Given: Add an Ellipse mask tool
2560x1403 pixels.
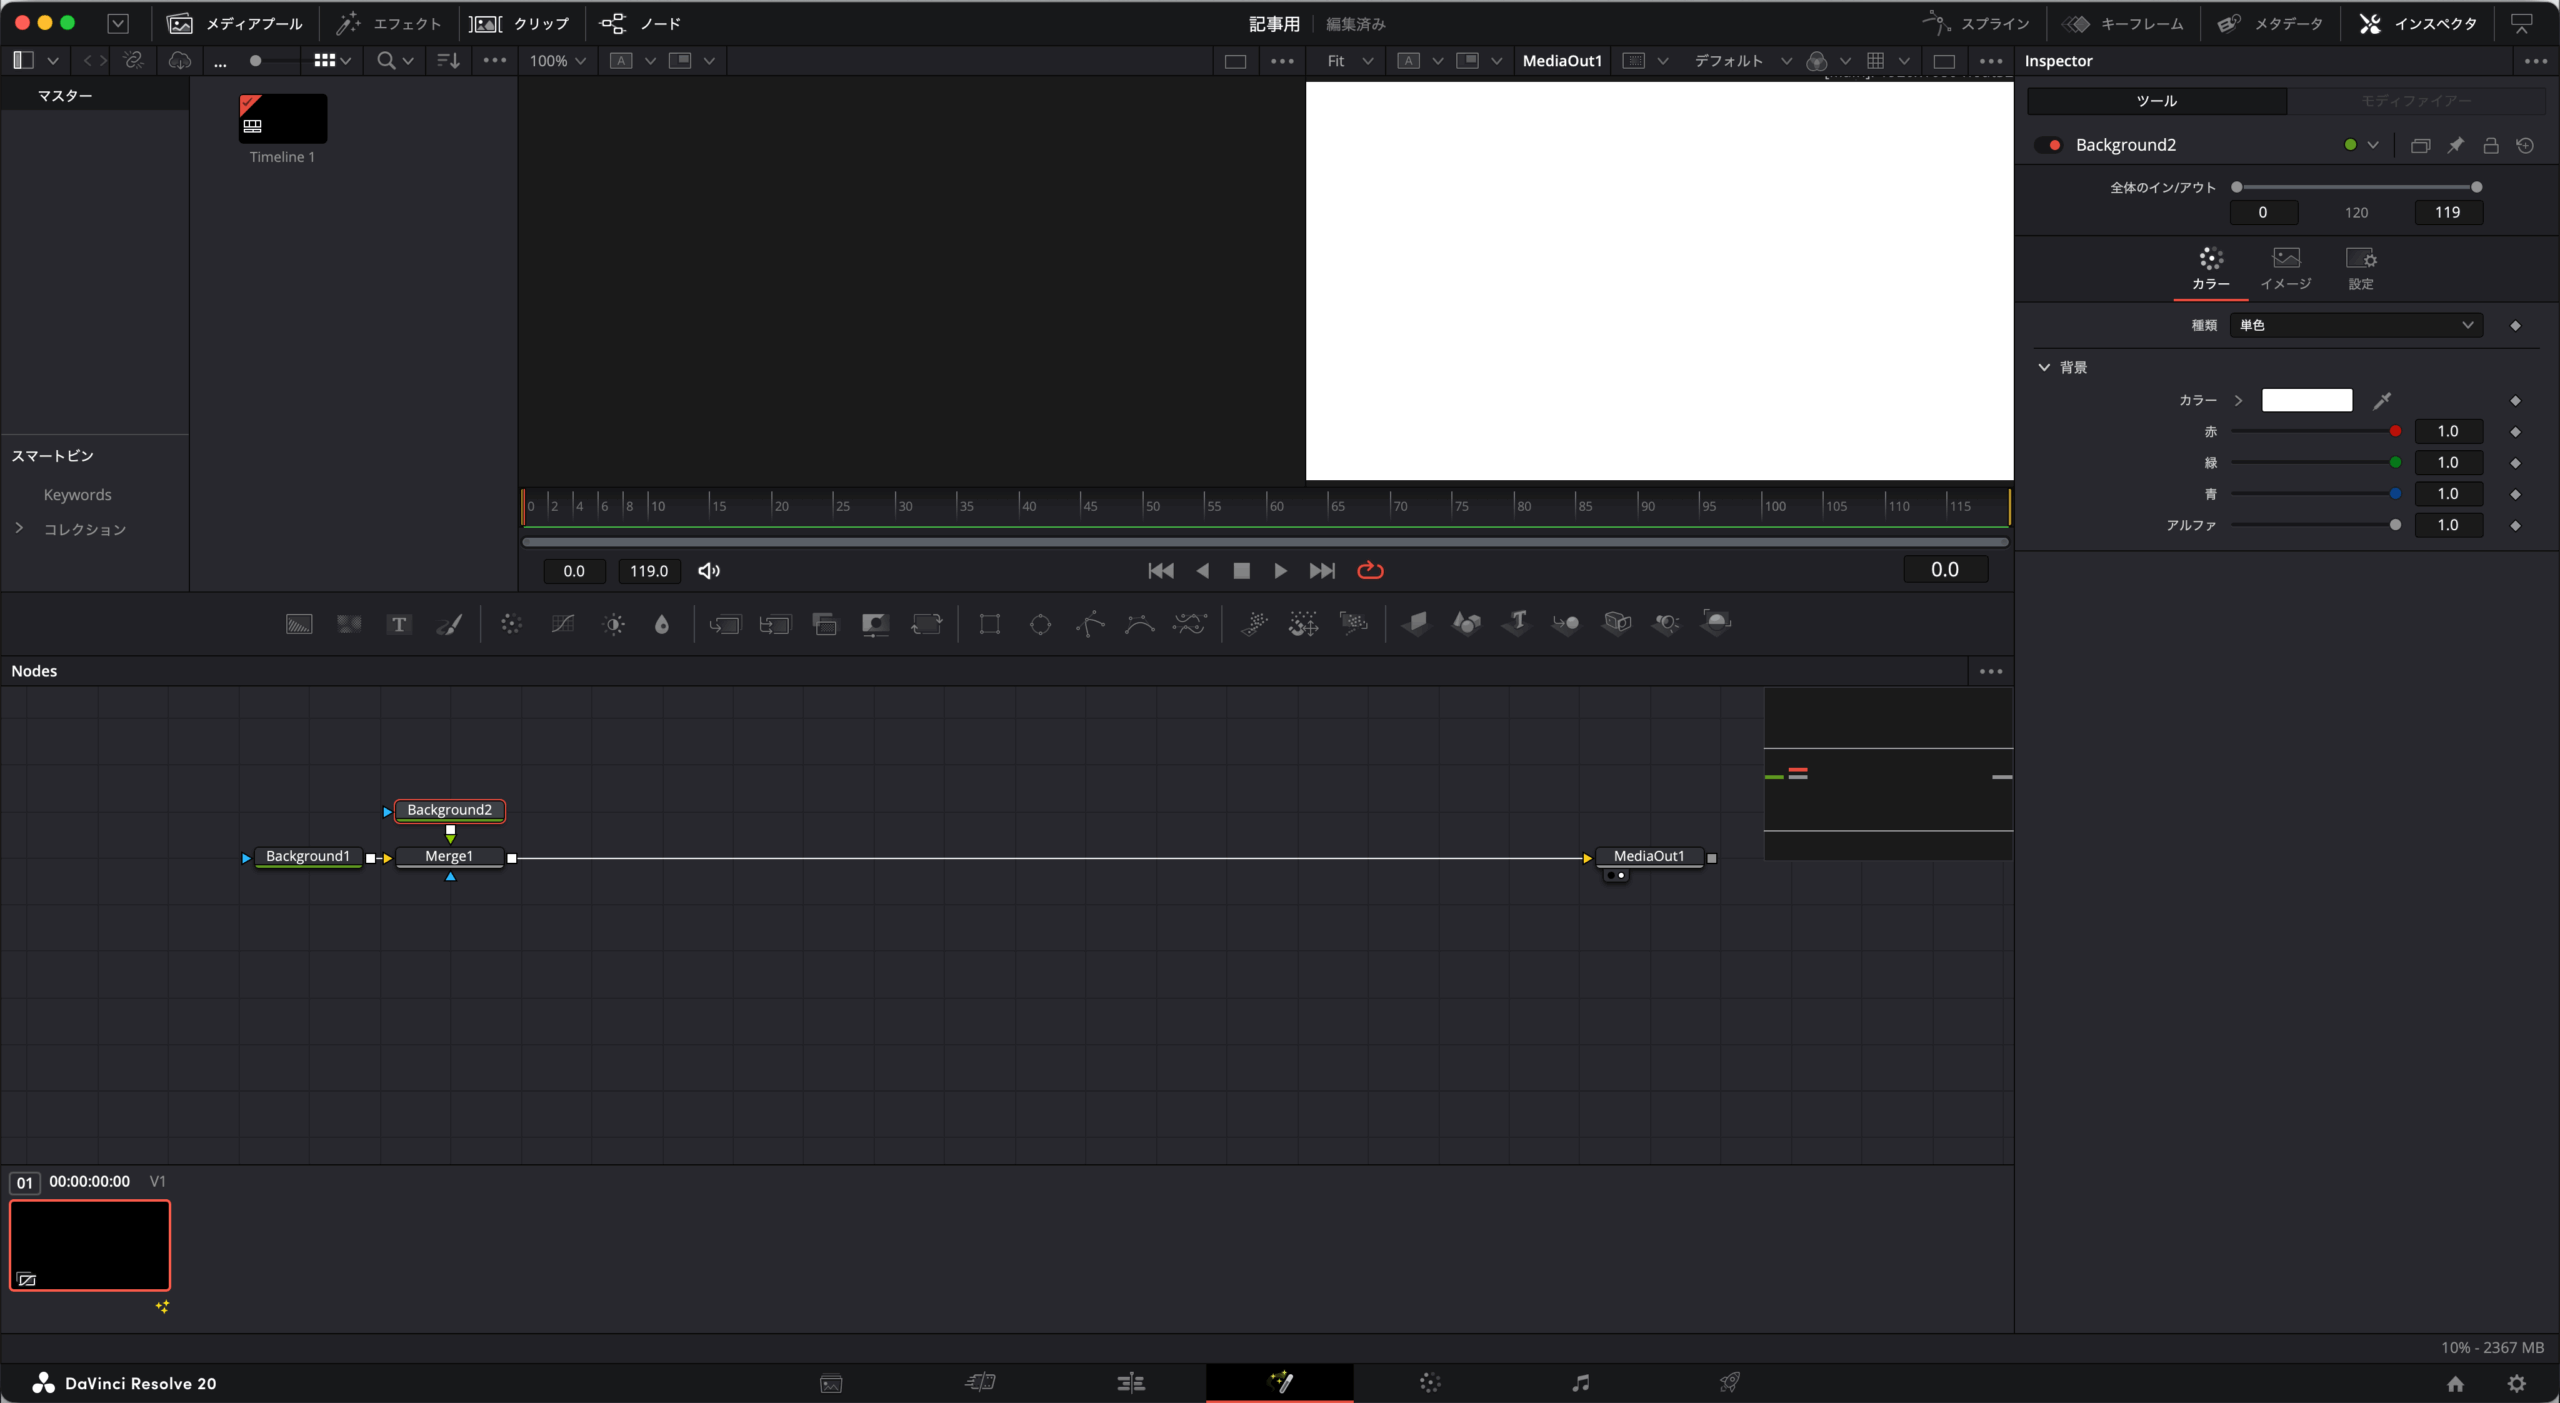Looking at the screenshot, I should pyautogui.click(x=1040, y=625).
